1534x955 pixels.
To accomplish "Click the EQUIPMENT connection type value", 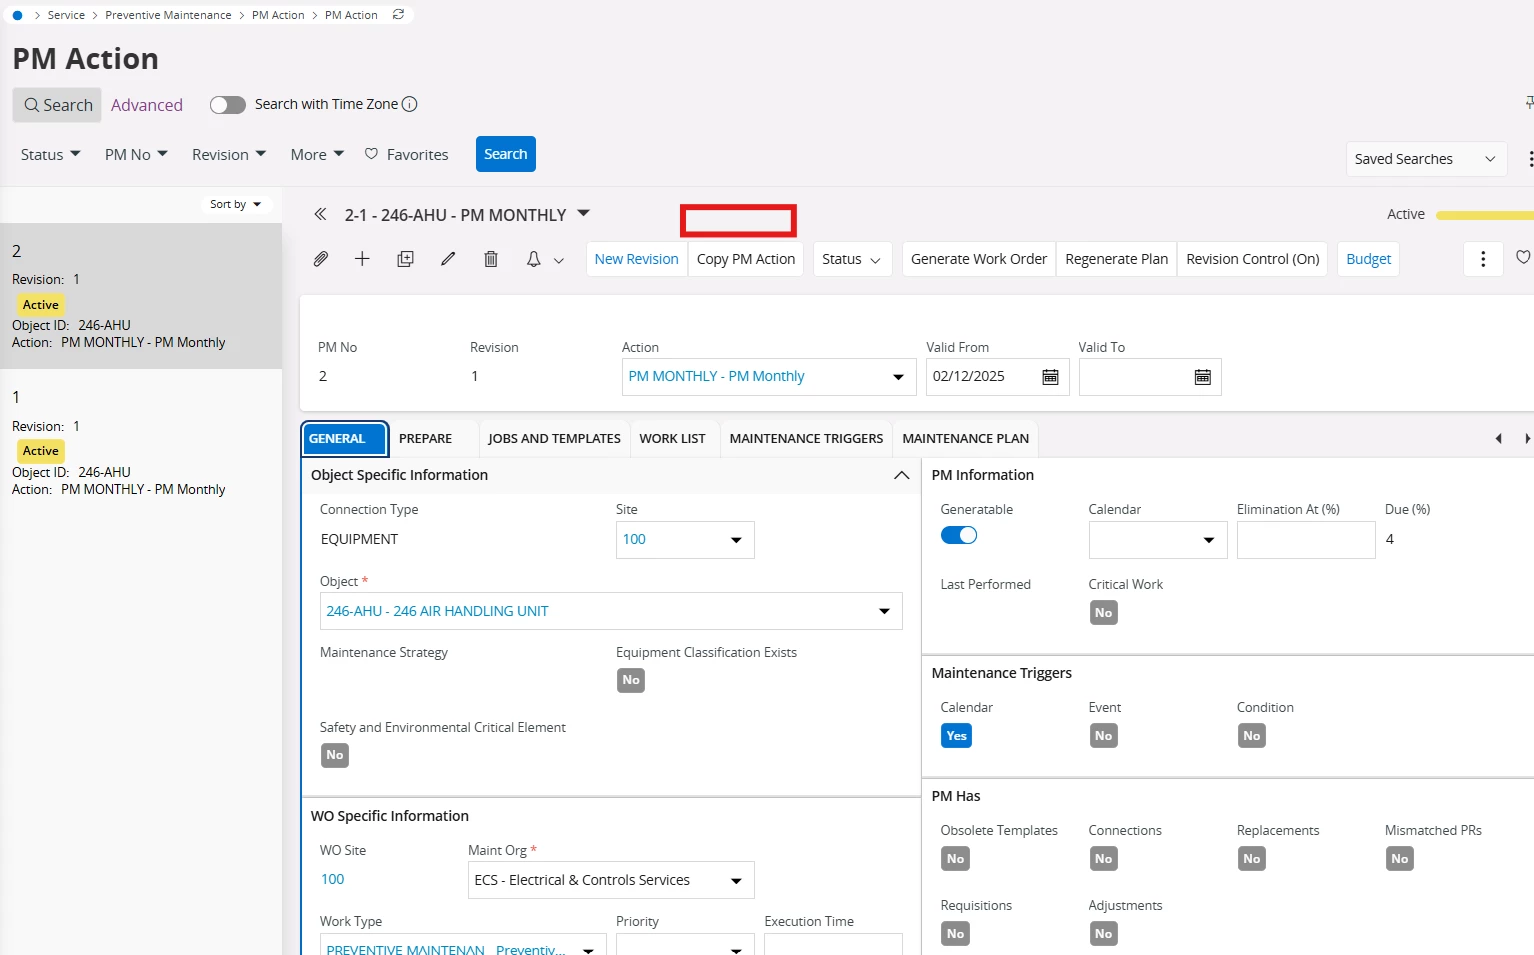I will point(359,539).
